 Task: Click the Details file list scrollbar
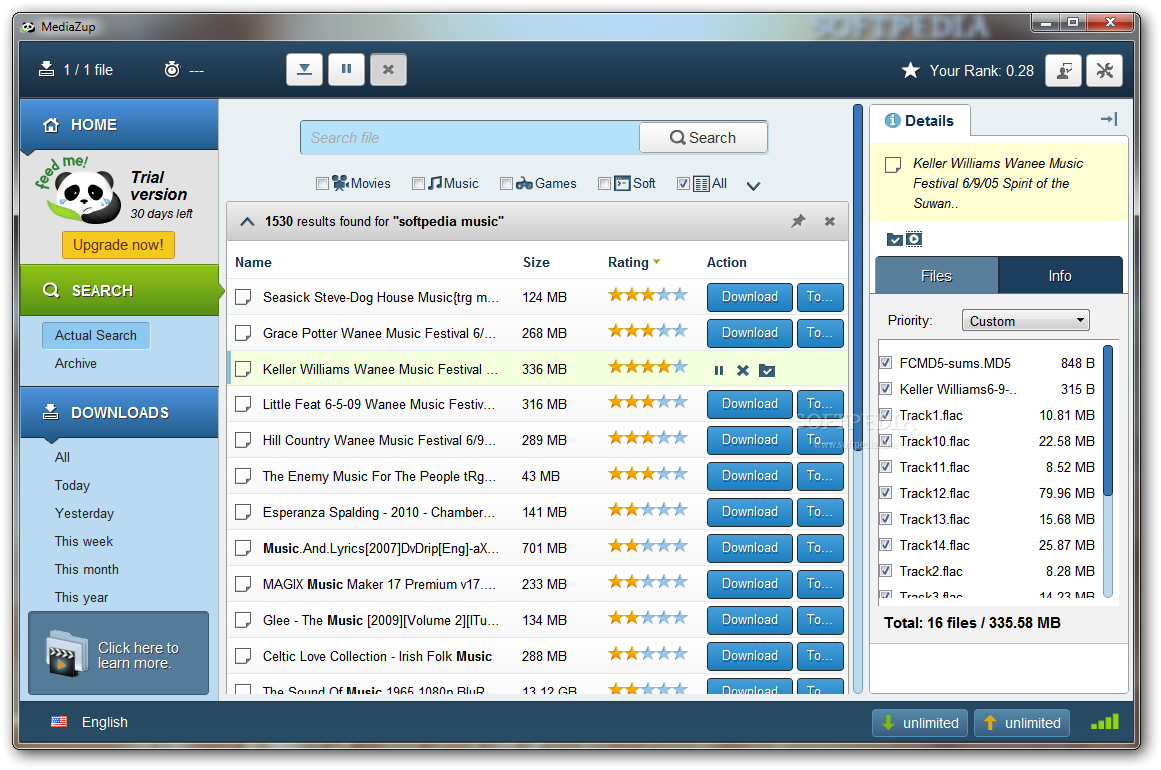[1108, 422]
